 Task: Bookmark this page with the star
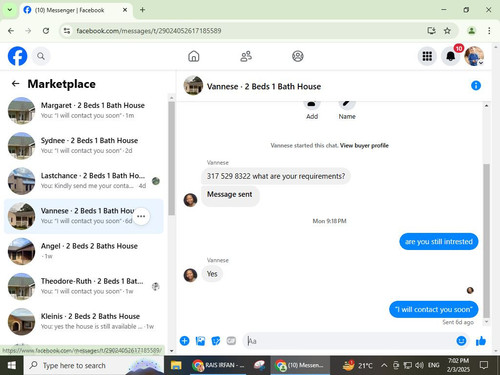[447, 31]
